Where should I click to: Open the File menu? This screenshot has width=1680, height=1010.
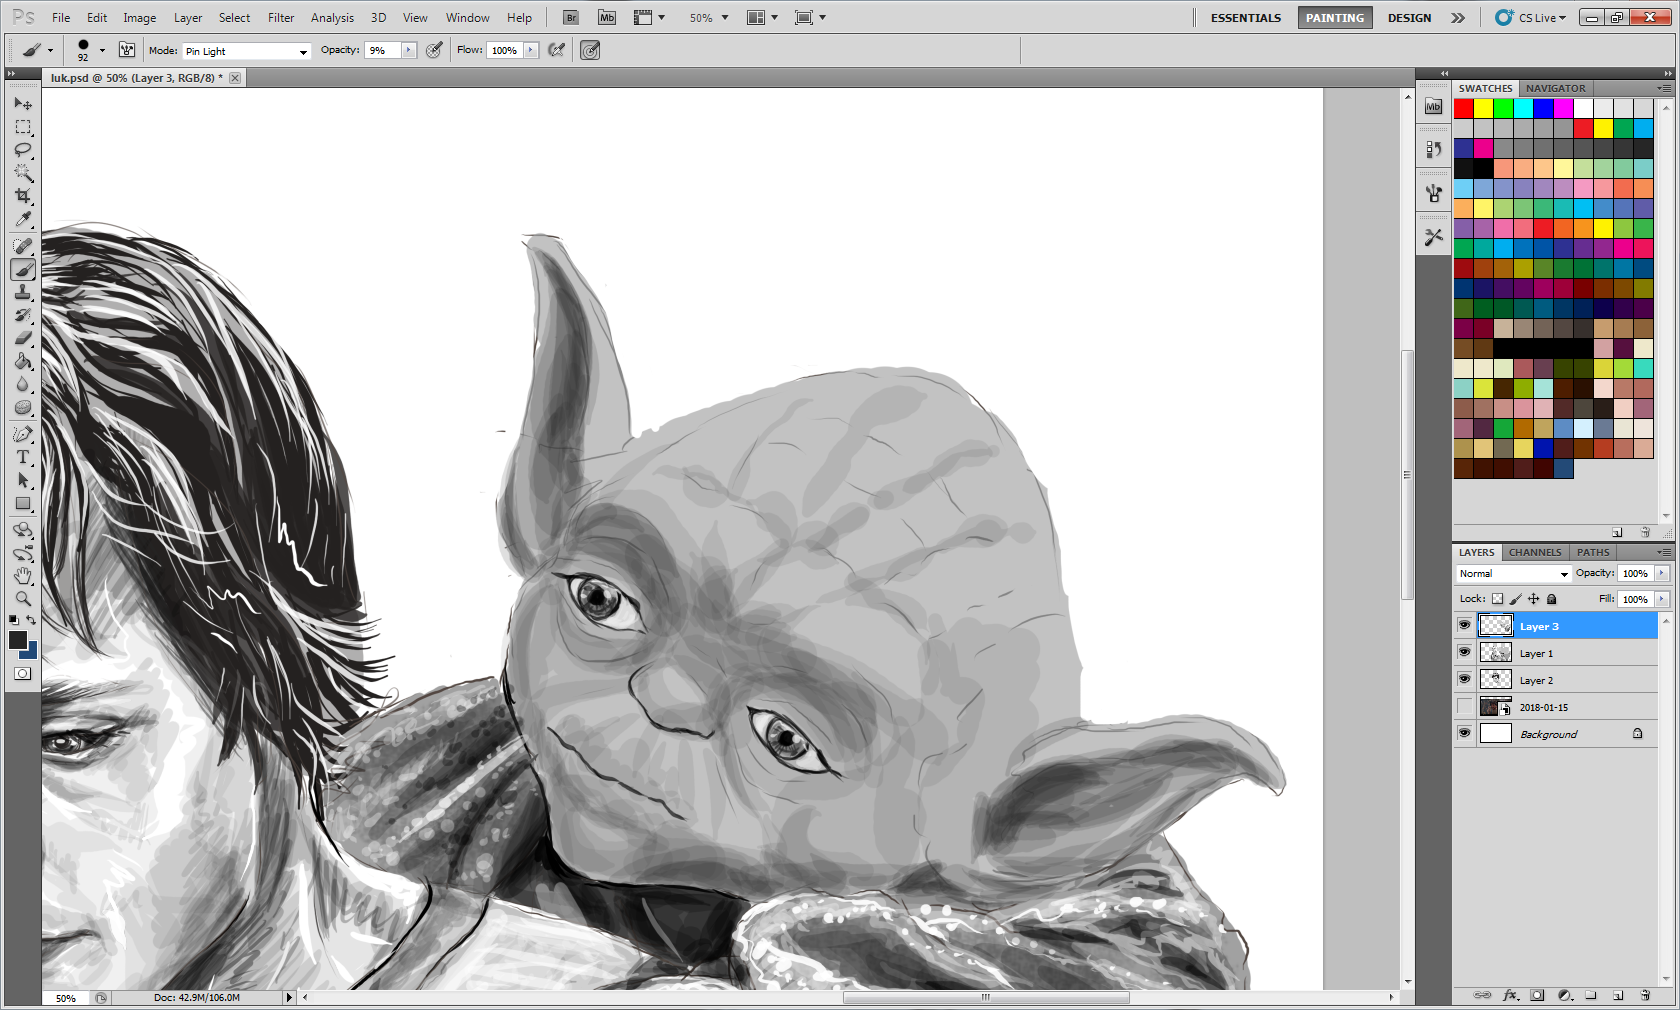point(61,18)
